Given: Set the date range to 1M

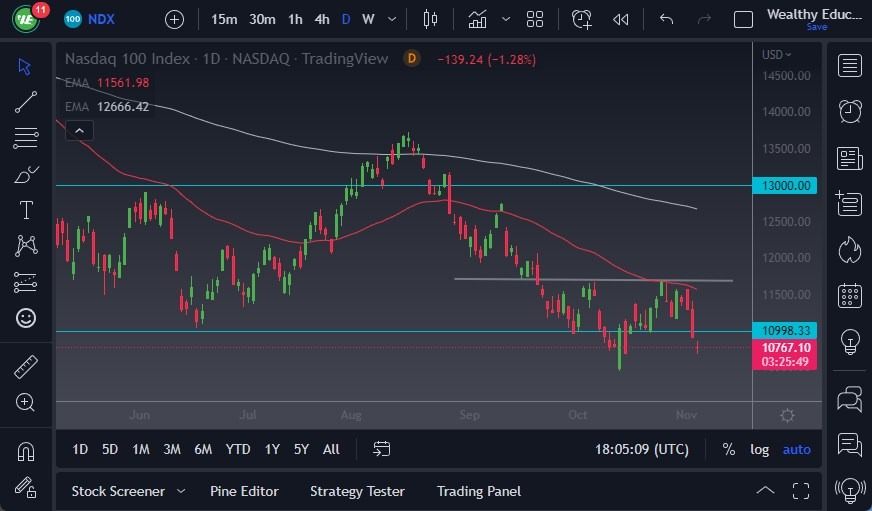Looking at the screenshot, I should tap(141, 449).
